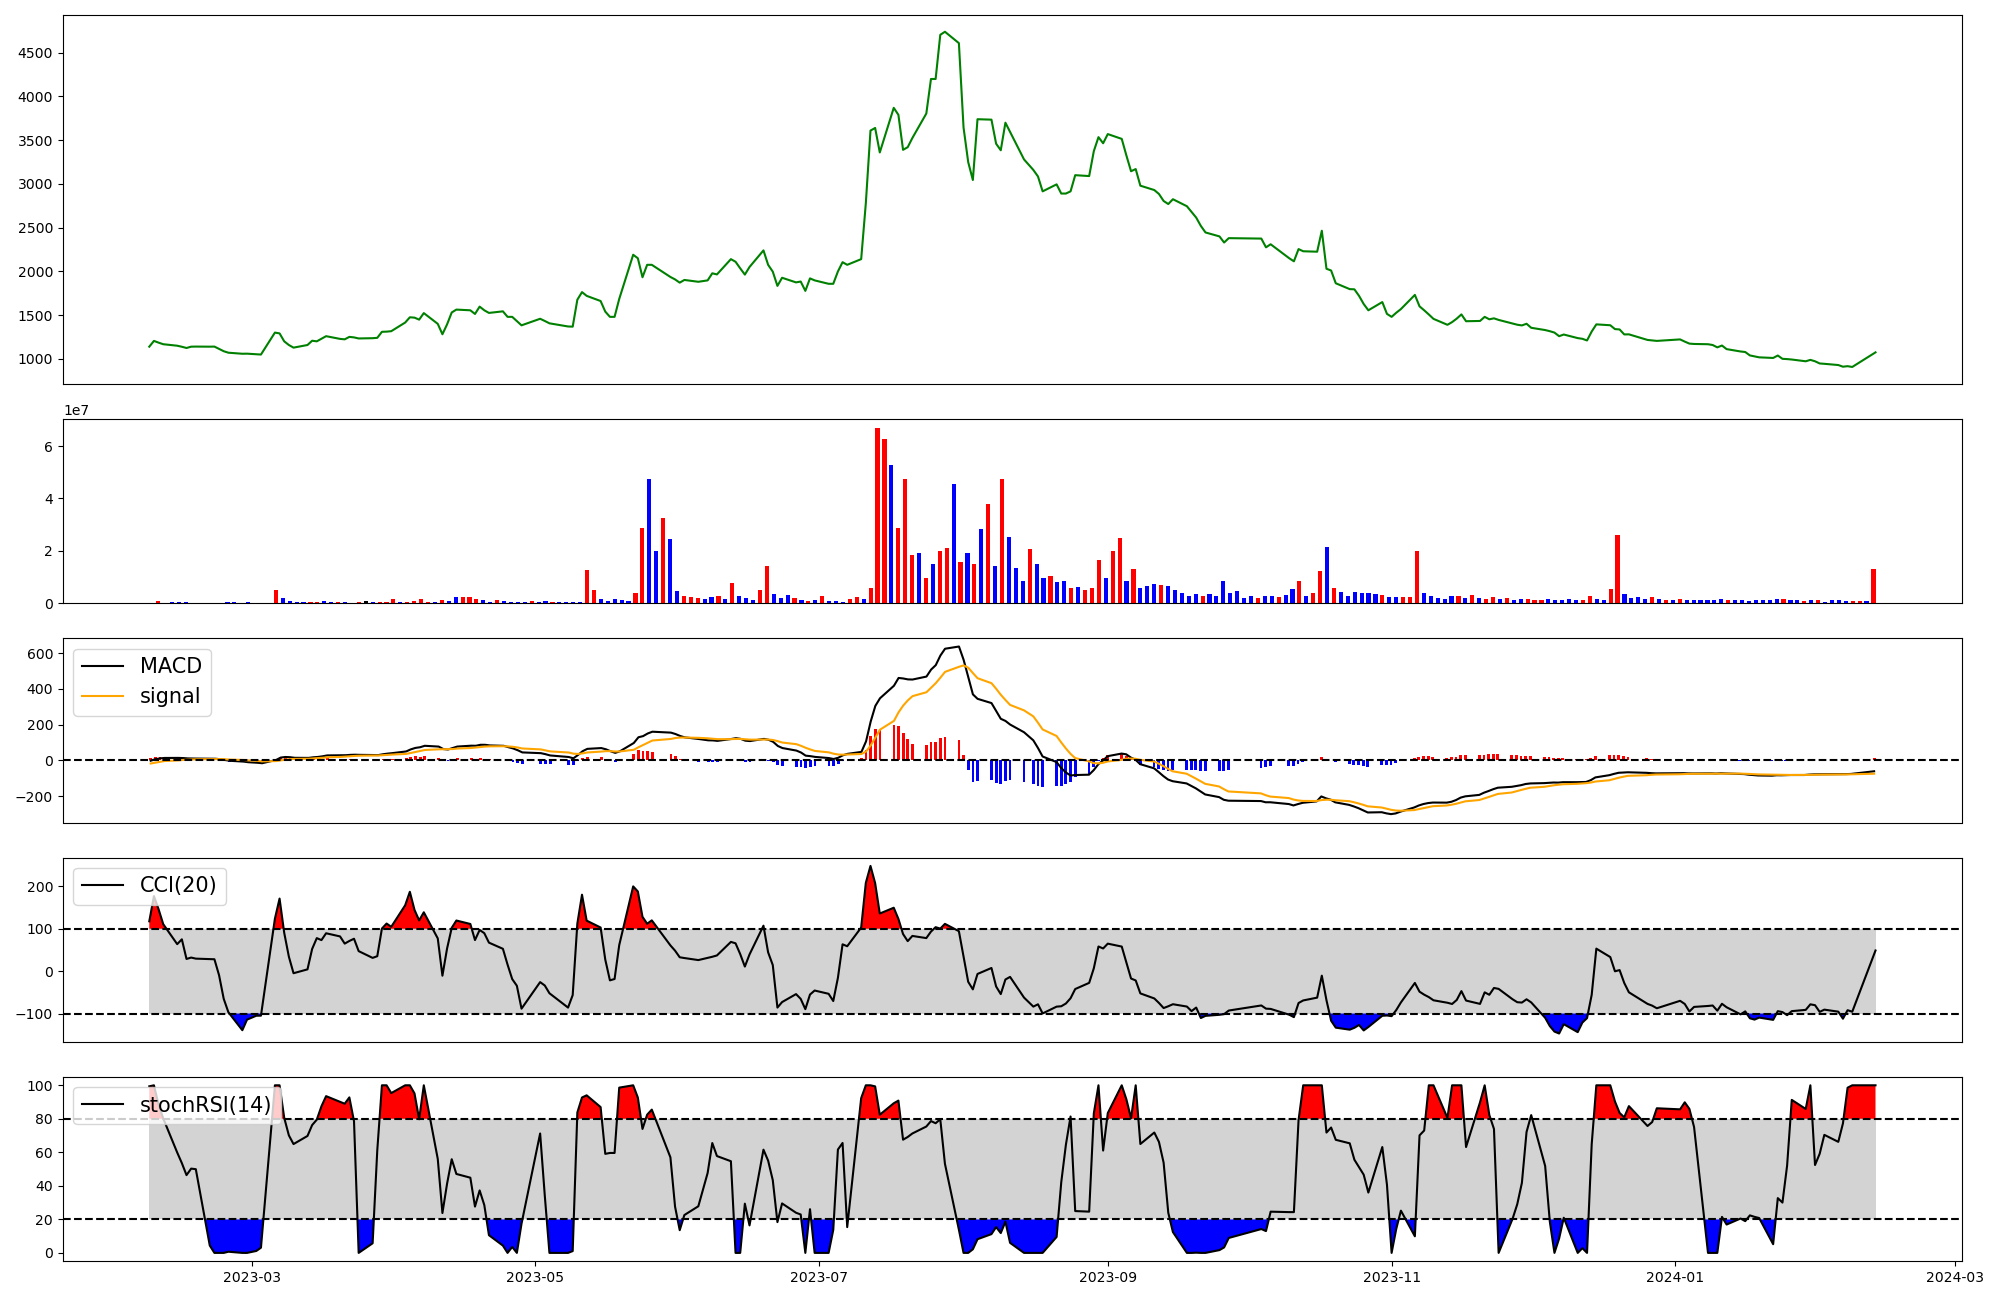Select the 2024-01 x-axis date label
The width and height of the screenshot is (2000, 1300).
[x=1676, y=1277]
